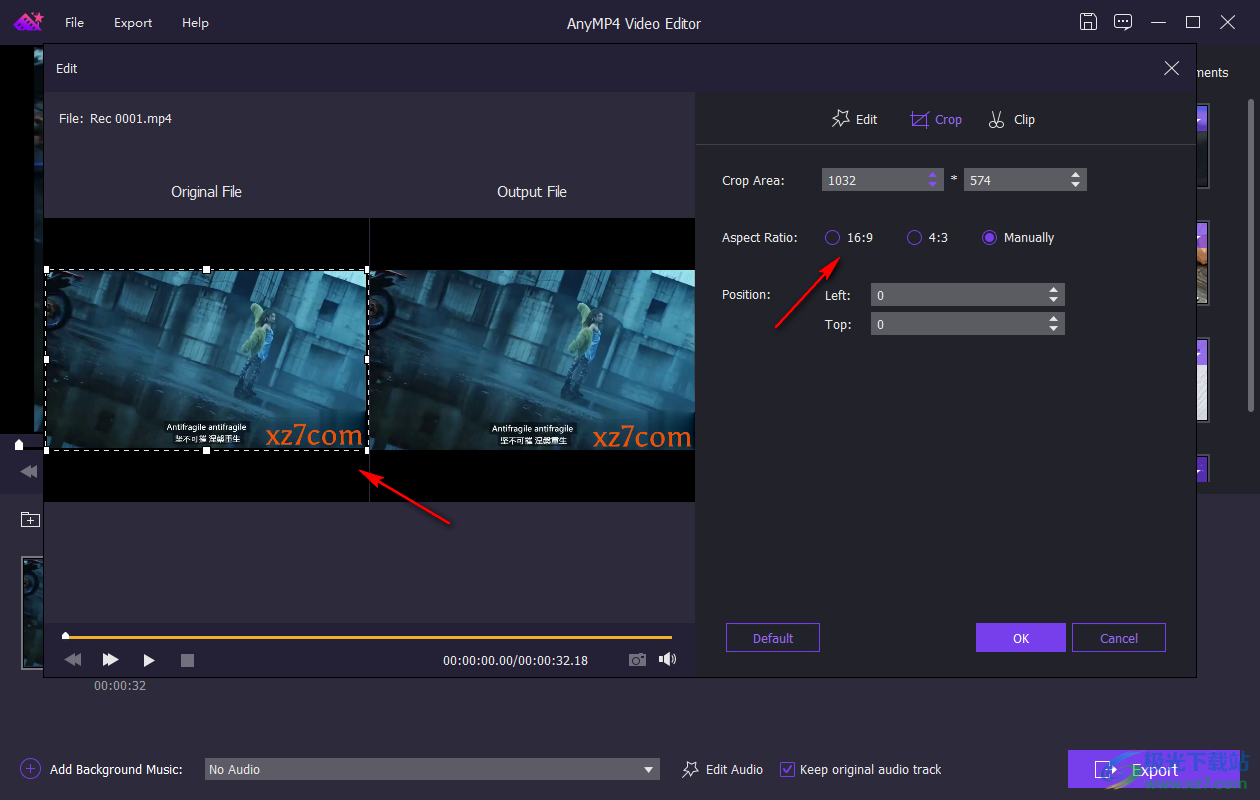Click Edit Audio button
Screen dimensions: 1260x800
[x=722, y=769]
